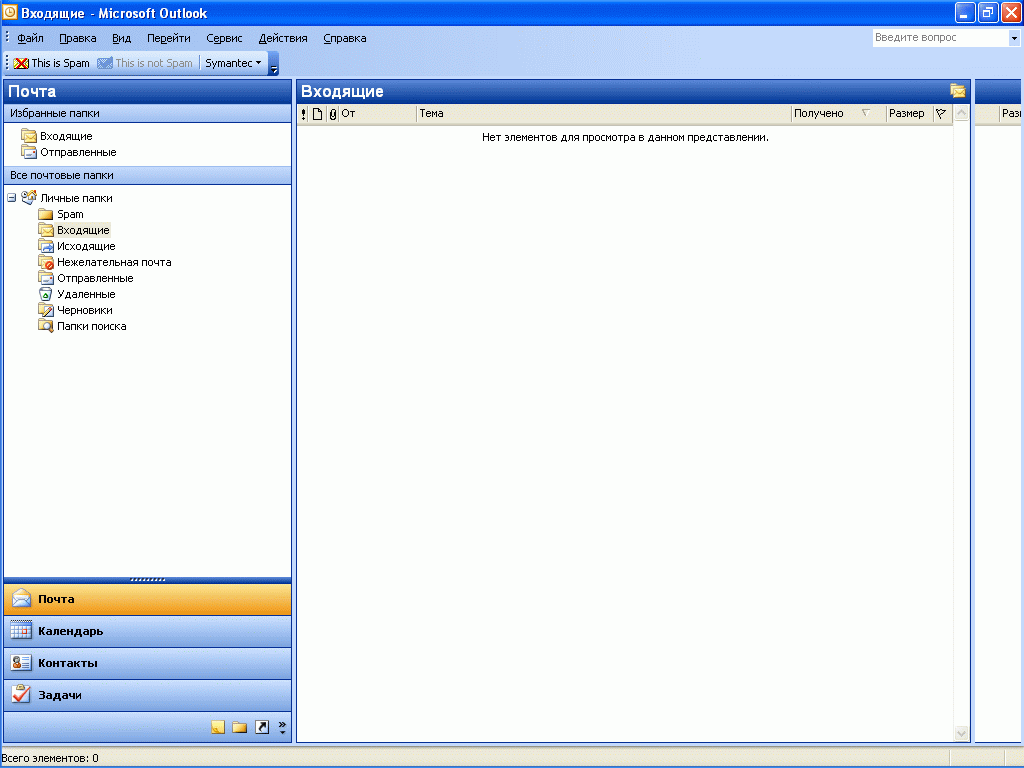Switch to the Задачи navigation button
The height and width of the screenshot is (768, 1024).
(x=148, y=694)
